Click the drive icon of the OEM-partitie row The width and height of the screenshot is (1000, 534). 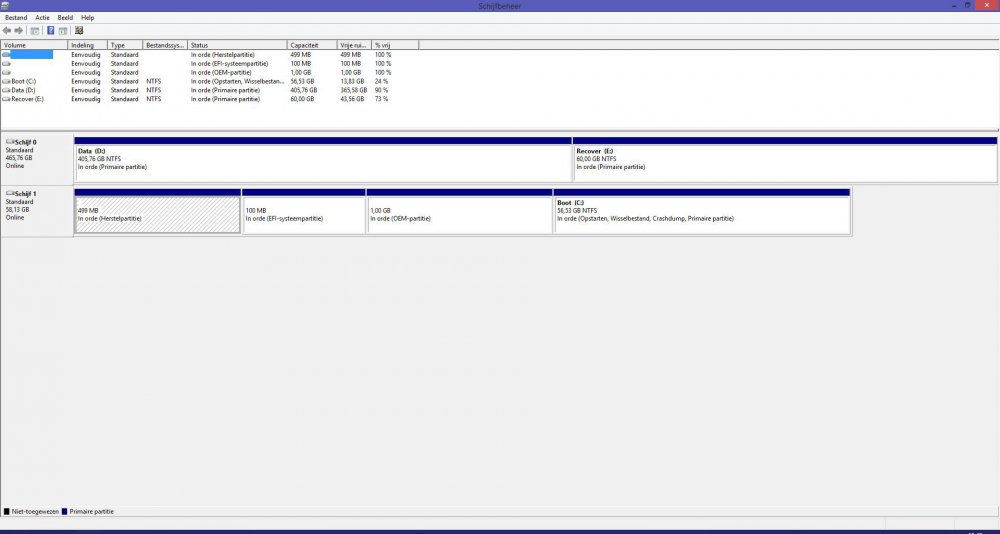[6, 73]
